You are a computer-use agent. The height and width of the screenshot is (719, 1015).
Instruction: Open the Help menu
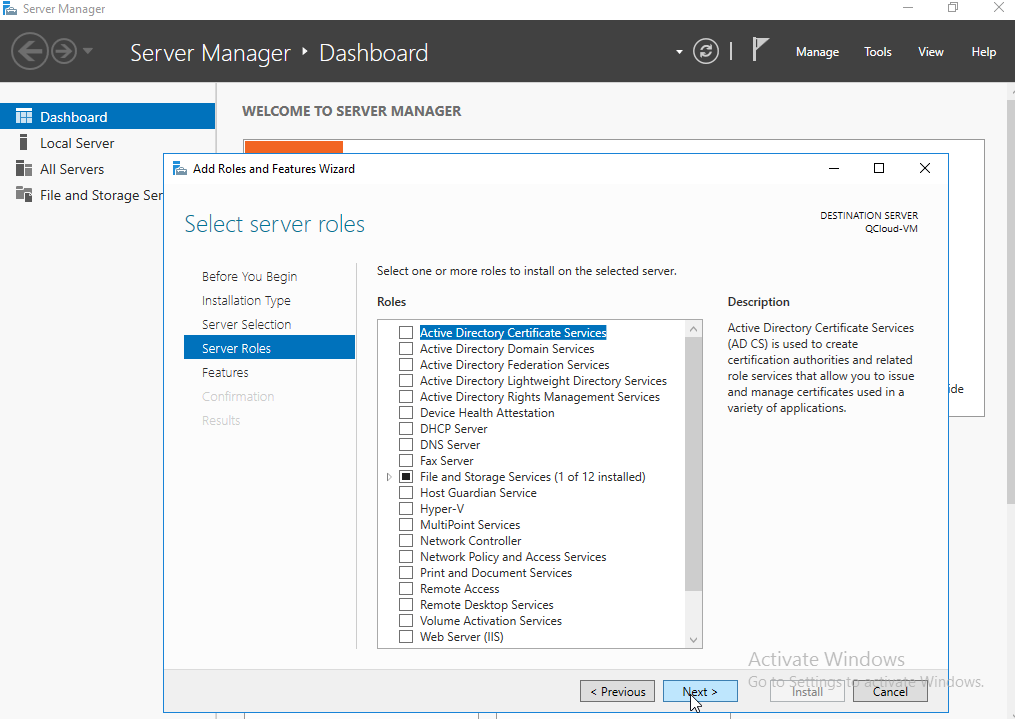(x=983, y=52)
